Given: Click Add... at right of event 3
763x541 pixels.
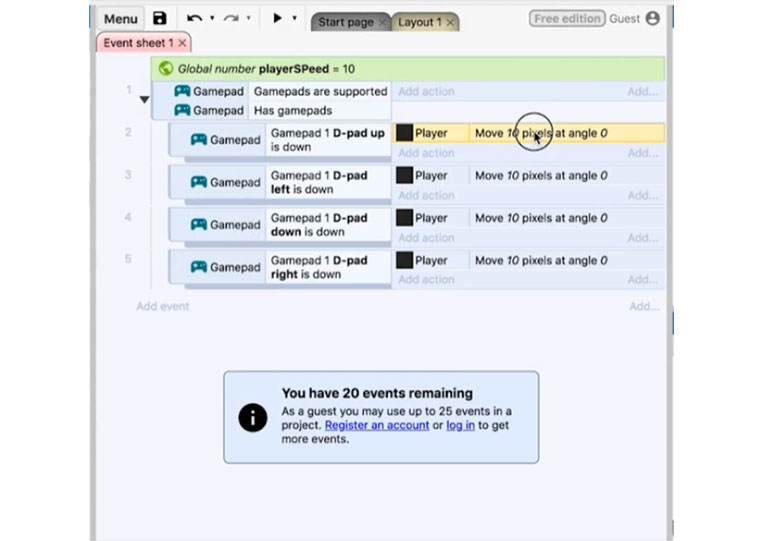Looking at the screenshot, I should pos(642,195).
